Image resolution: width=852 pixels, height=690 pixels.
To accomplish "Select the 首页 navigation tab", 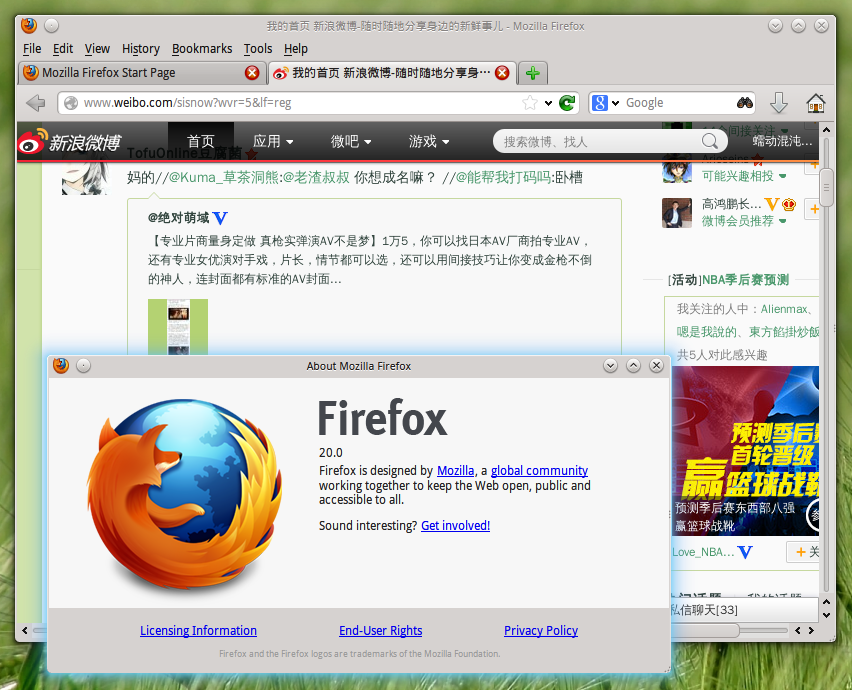I will pos(201,141).
